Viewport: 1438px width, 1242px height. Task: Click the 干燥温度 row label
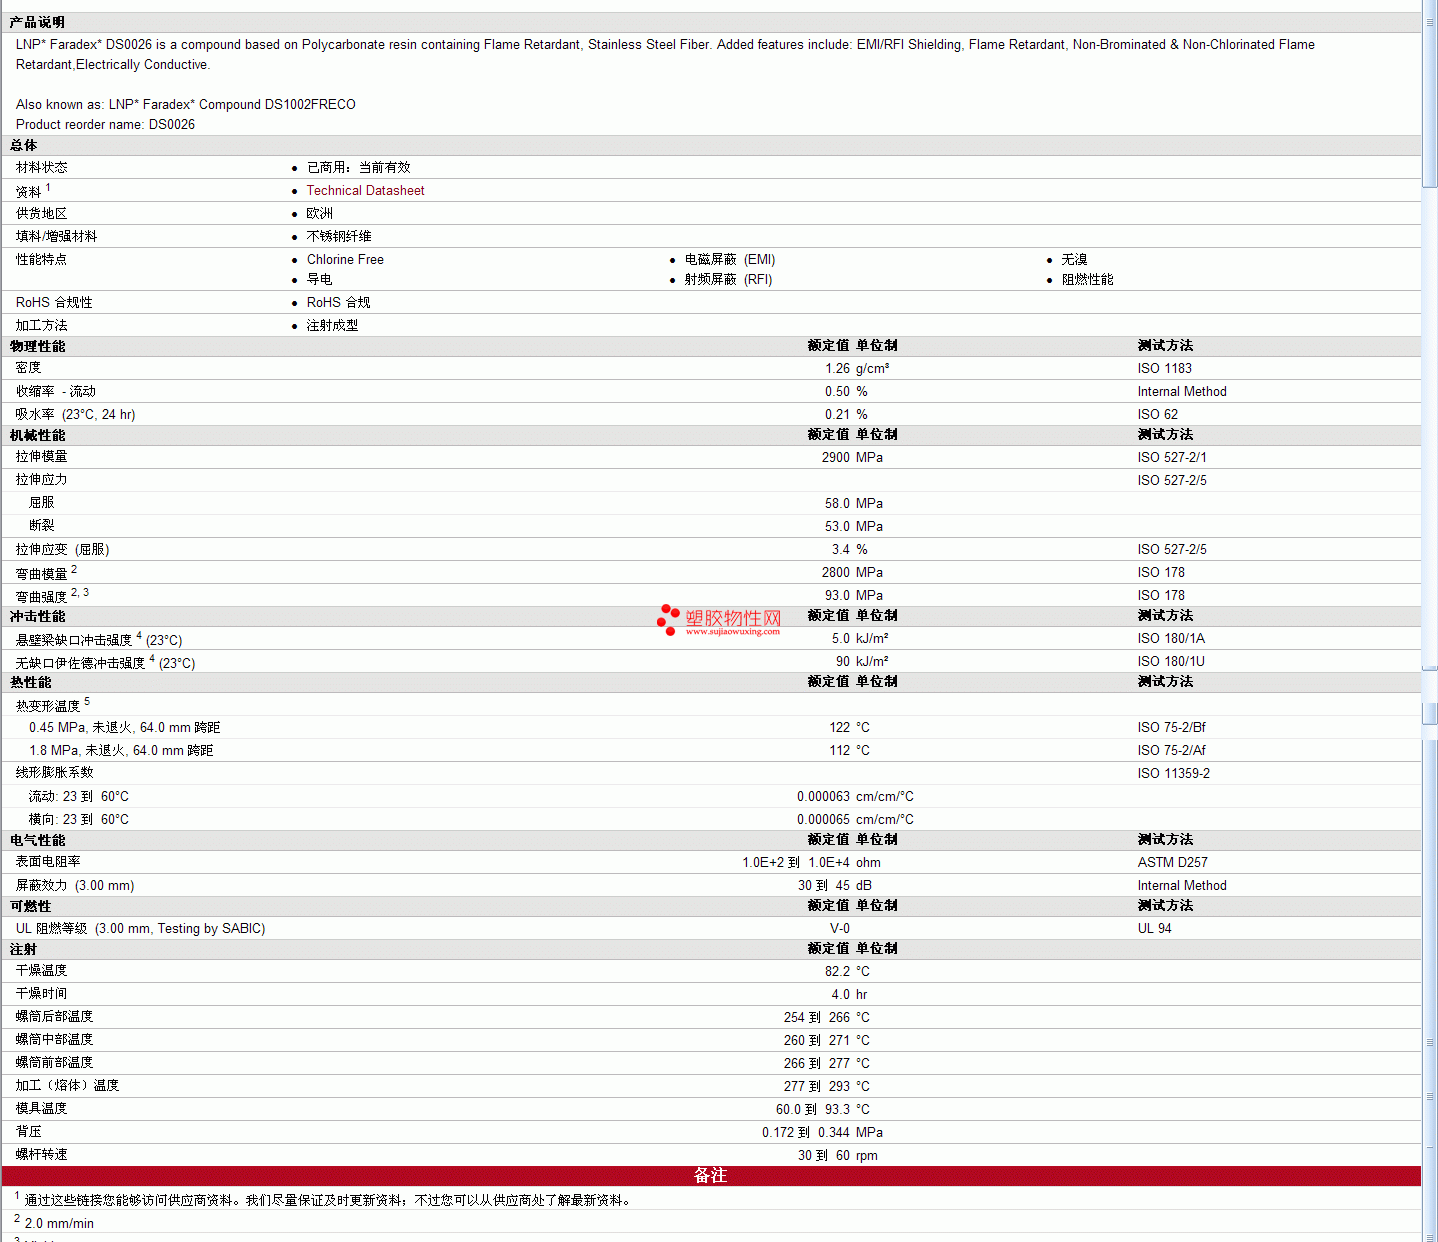41,970
